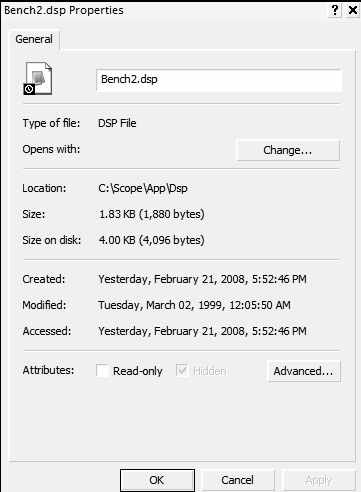Image resolution: width=361 pixels, height=492 pixels.
Task: Select the General tab
Action: point(34,39)
